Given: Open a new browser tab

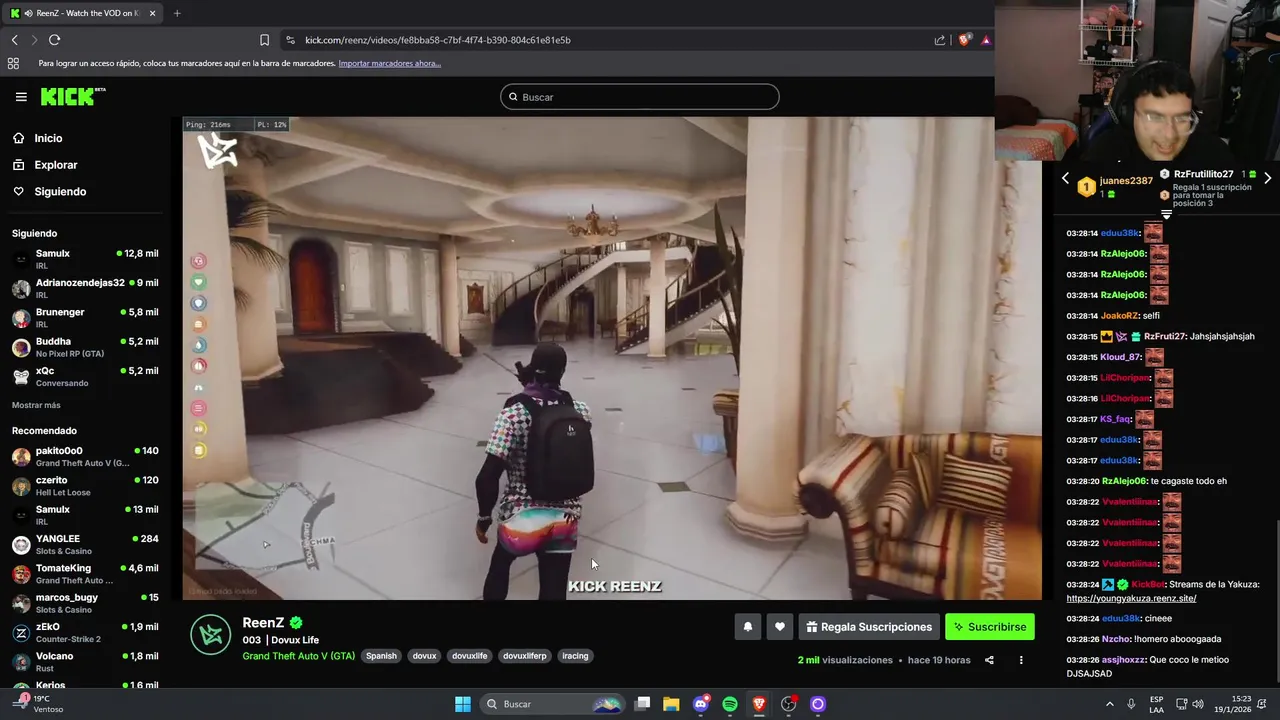Looking at the screenshot, I should pyautogui.click(x=177, y=13).
